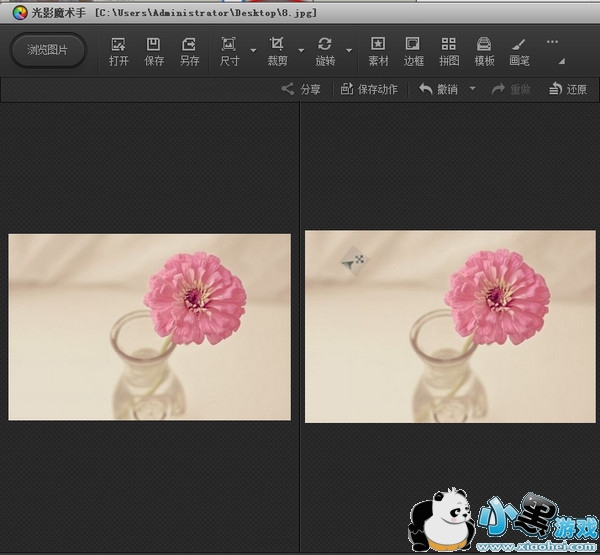Select the 尺寸 resize tool
600x555 pixels.
click(229, 51)
